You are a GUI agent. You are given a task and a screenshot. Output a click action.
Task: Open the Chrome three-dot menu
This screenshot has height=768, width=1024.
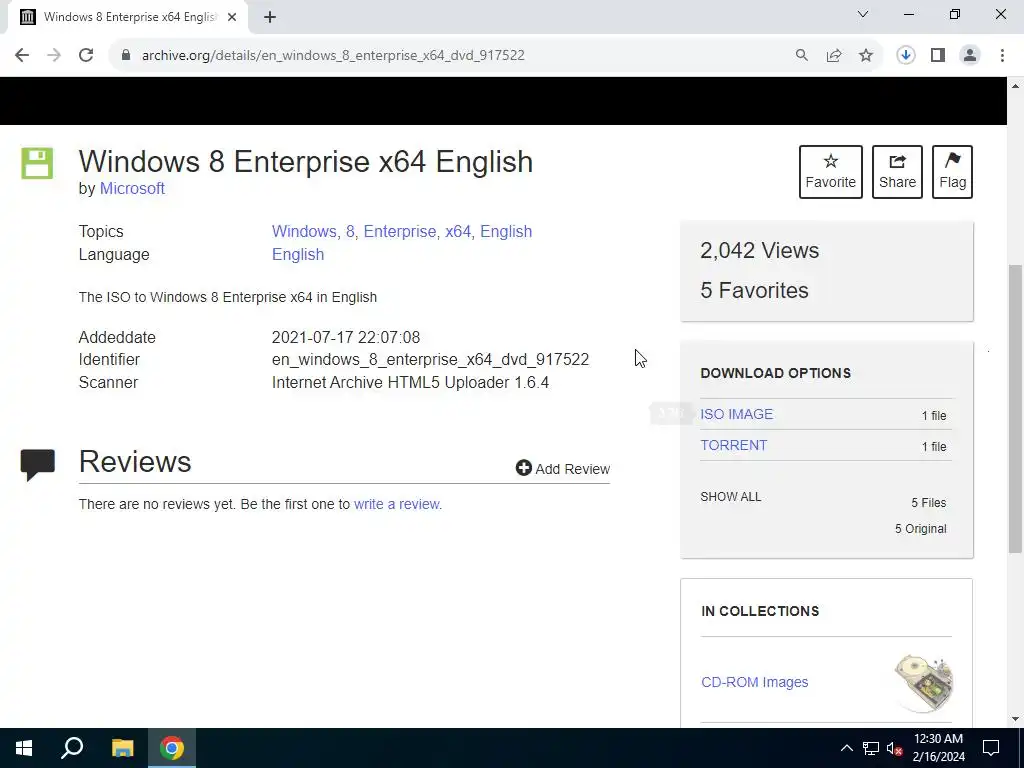1002,56
